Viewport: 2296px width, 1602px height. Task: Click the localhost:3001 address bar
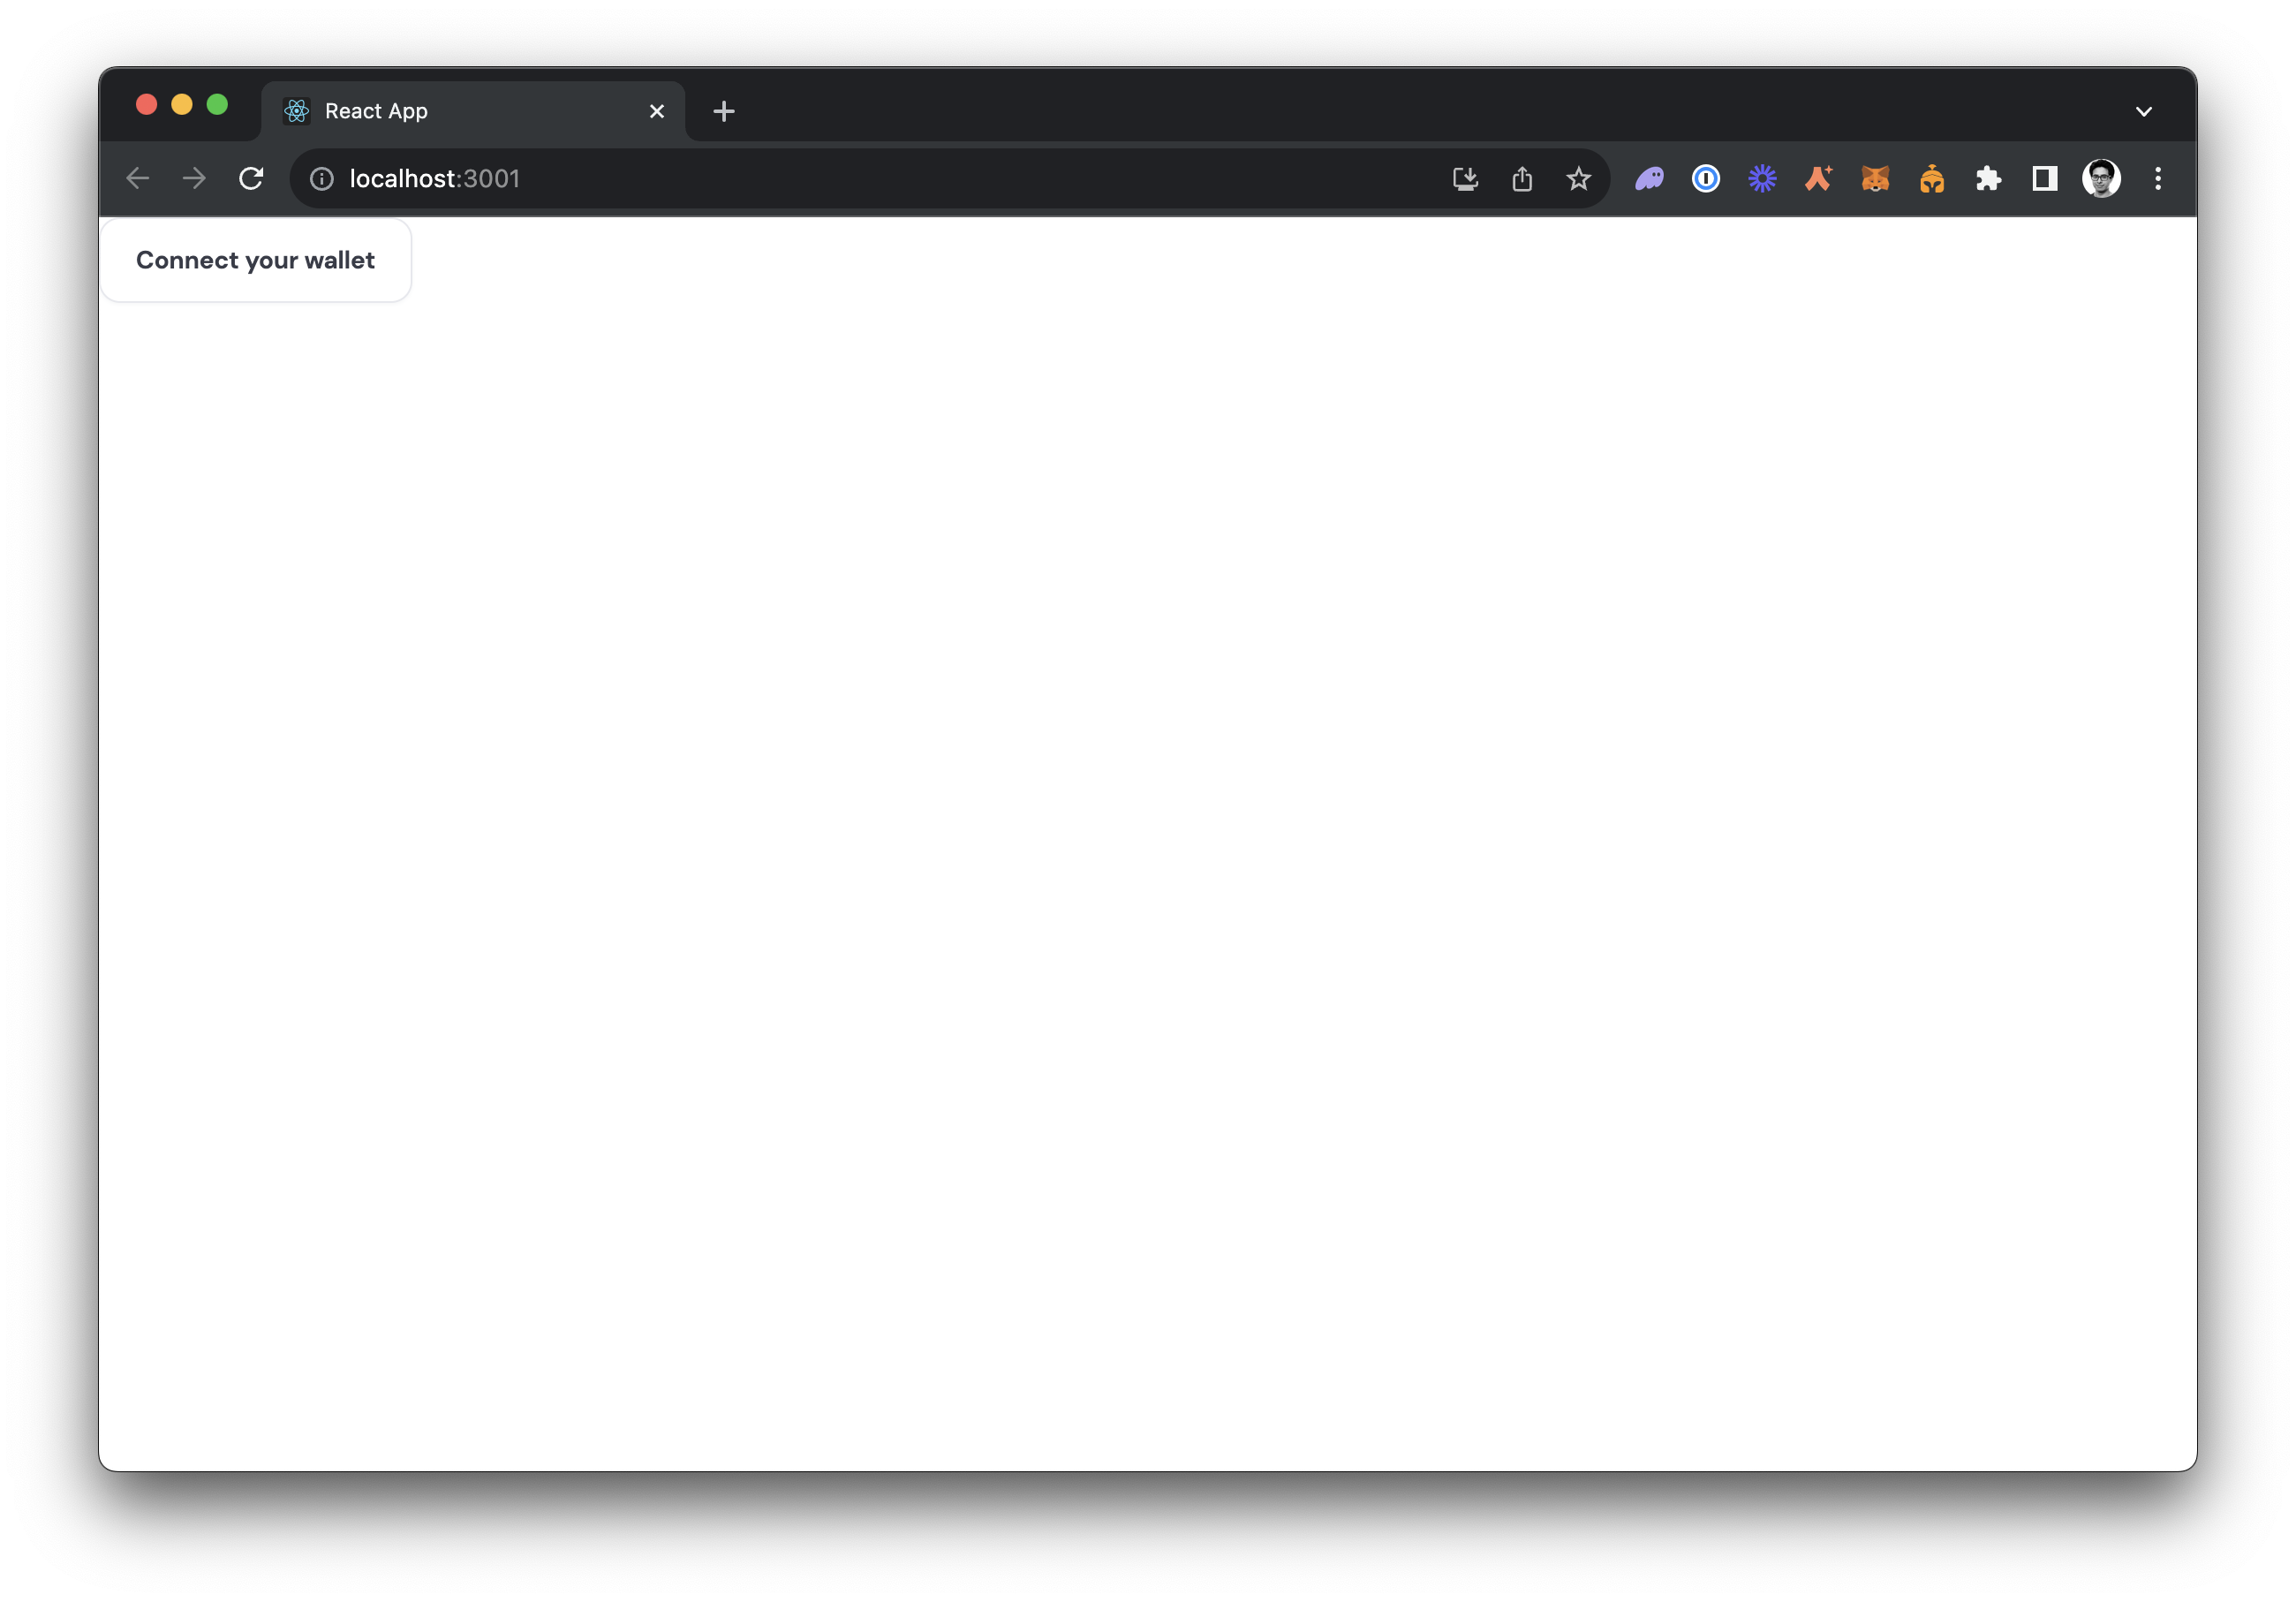(850, 179)
